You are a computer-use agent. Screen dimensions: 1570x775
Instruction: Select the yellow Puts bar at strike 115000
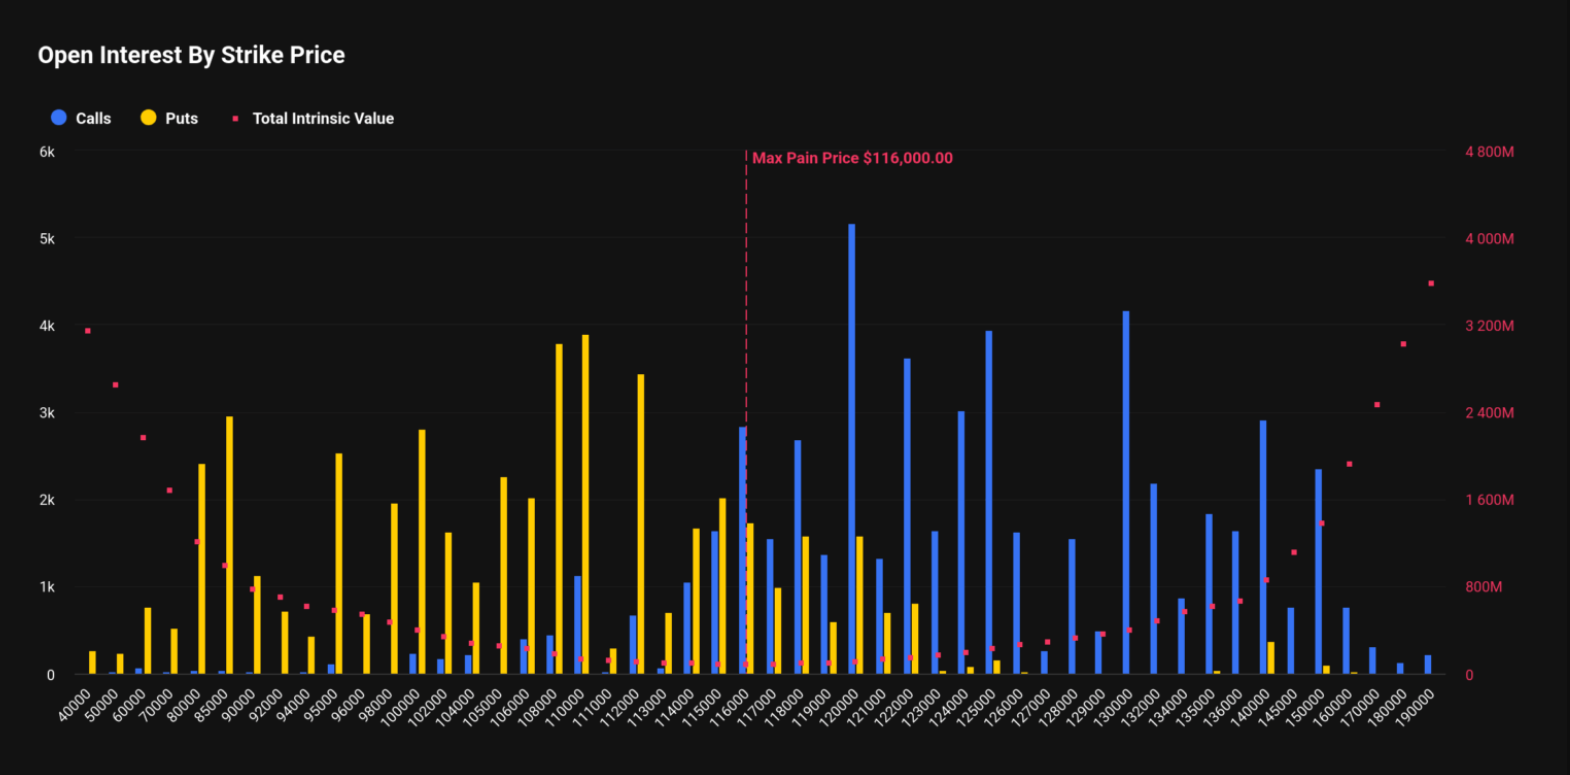pyautogui.click(x=723, y=586)
